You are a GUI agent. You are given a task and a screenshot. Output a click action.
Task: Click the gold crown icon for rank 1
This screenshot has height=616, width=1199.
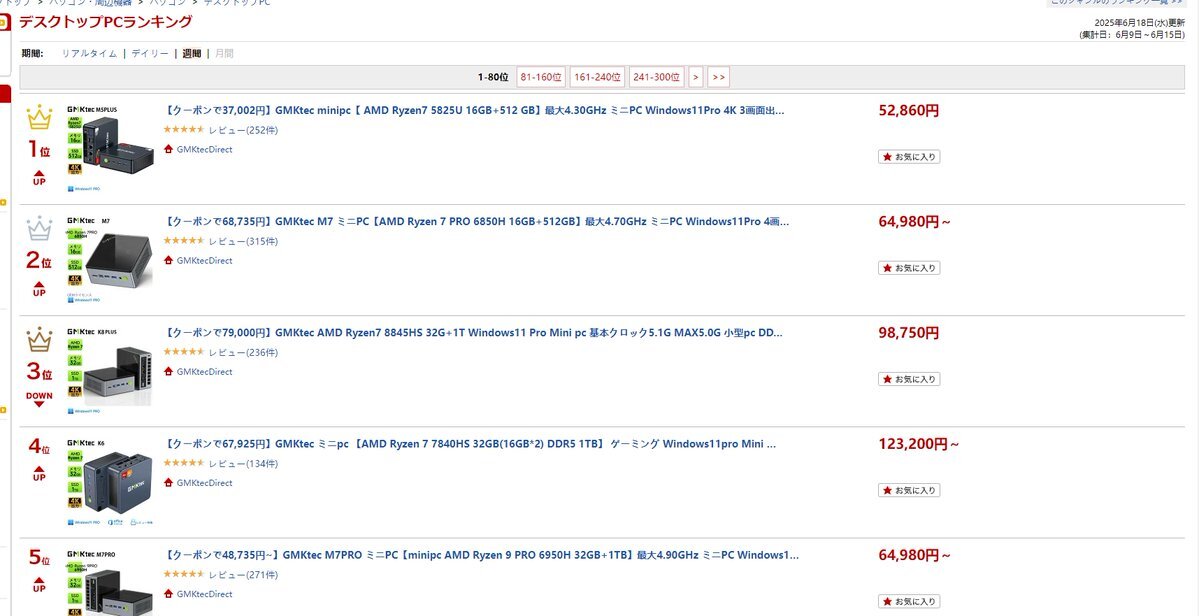tap(39, 118)
